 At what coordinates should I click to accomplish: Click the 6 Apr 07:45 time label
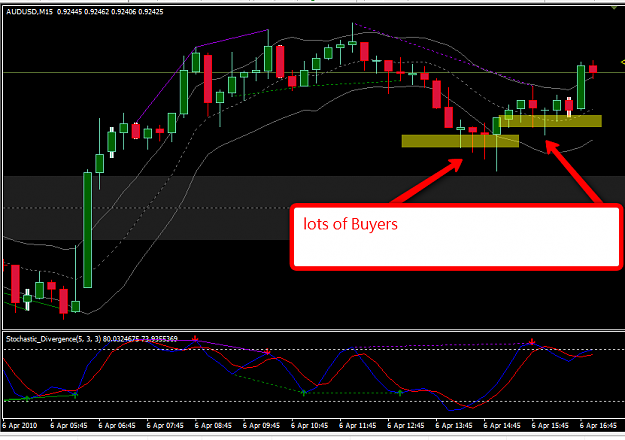click(x=165, y=426)
